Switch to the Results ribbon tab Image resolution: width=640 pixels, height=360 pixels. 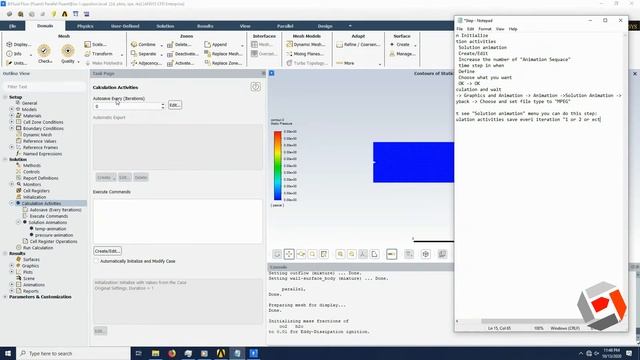point(205,26)
